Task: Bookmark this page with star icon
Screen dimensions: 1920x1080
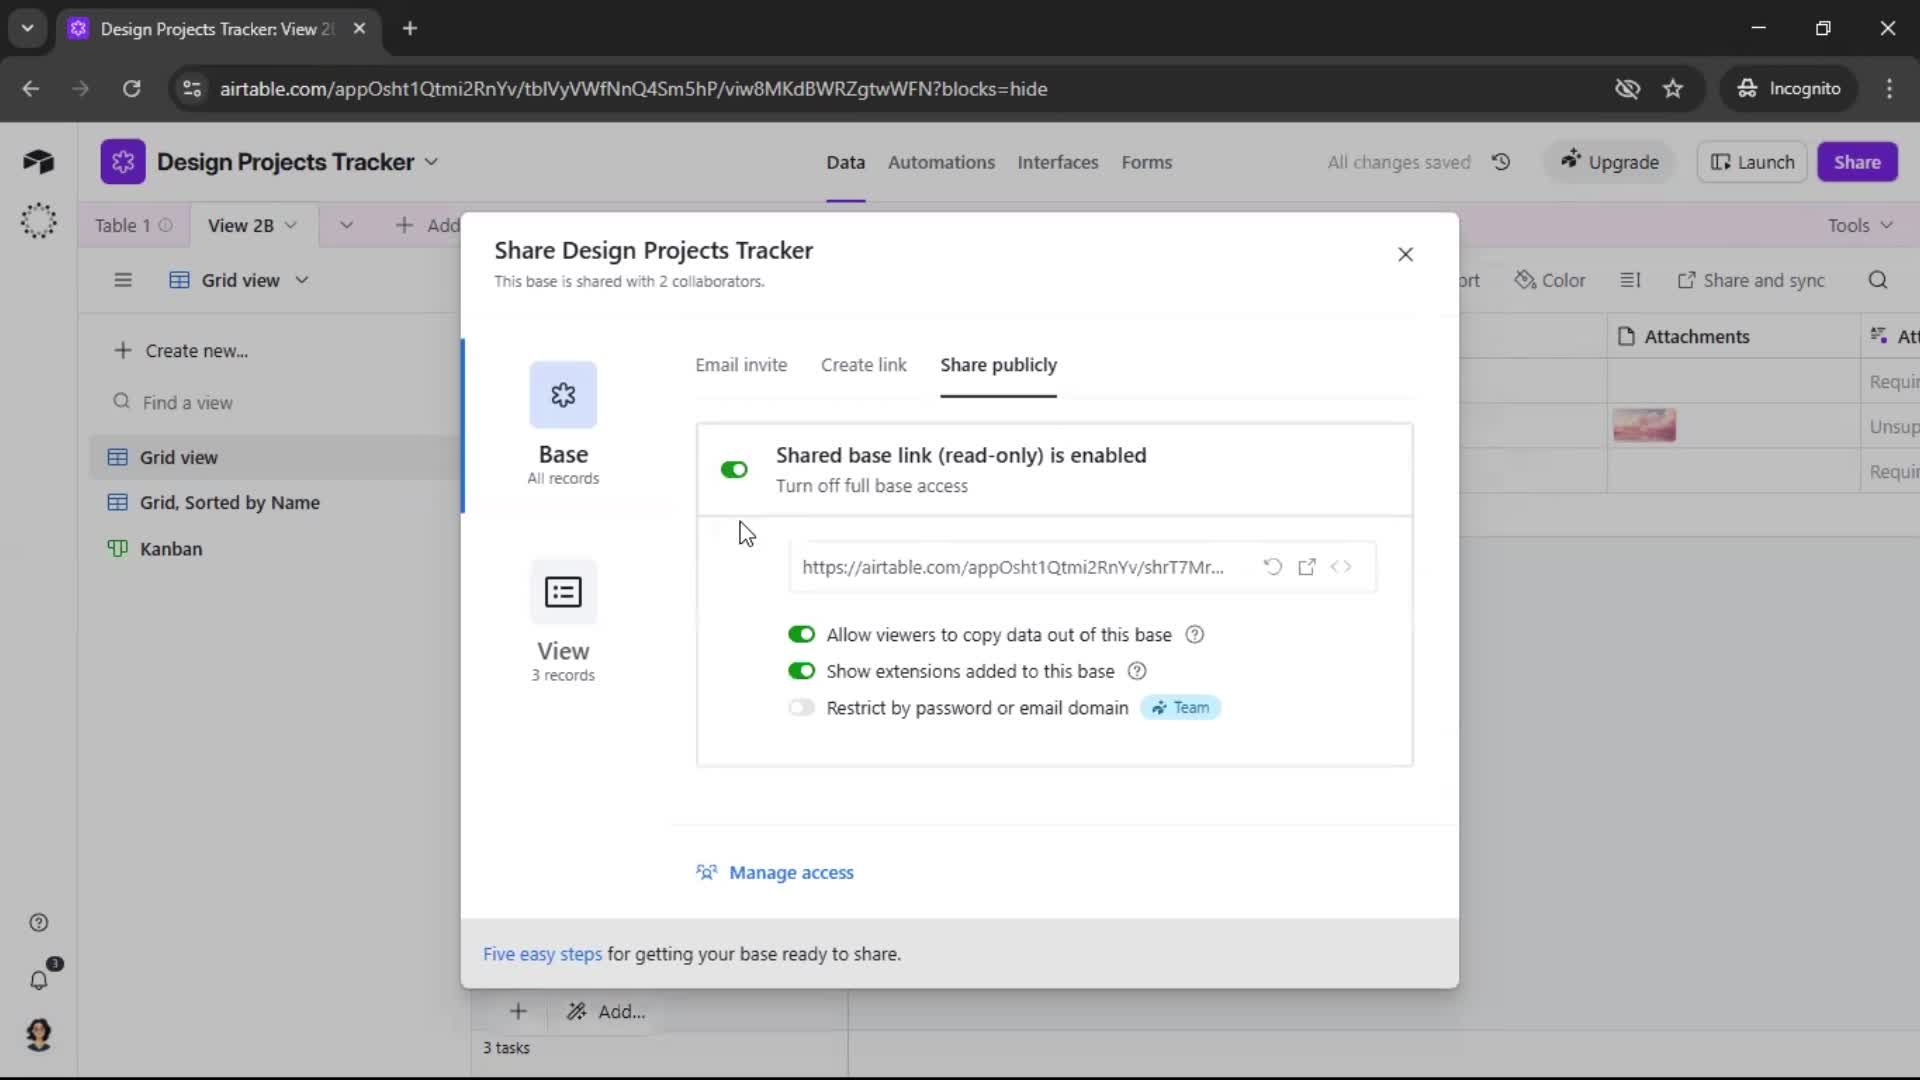Action: click(x=1673, y=89)
